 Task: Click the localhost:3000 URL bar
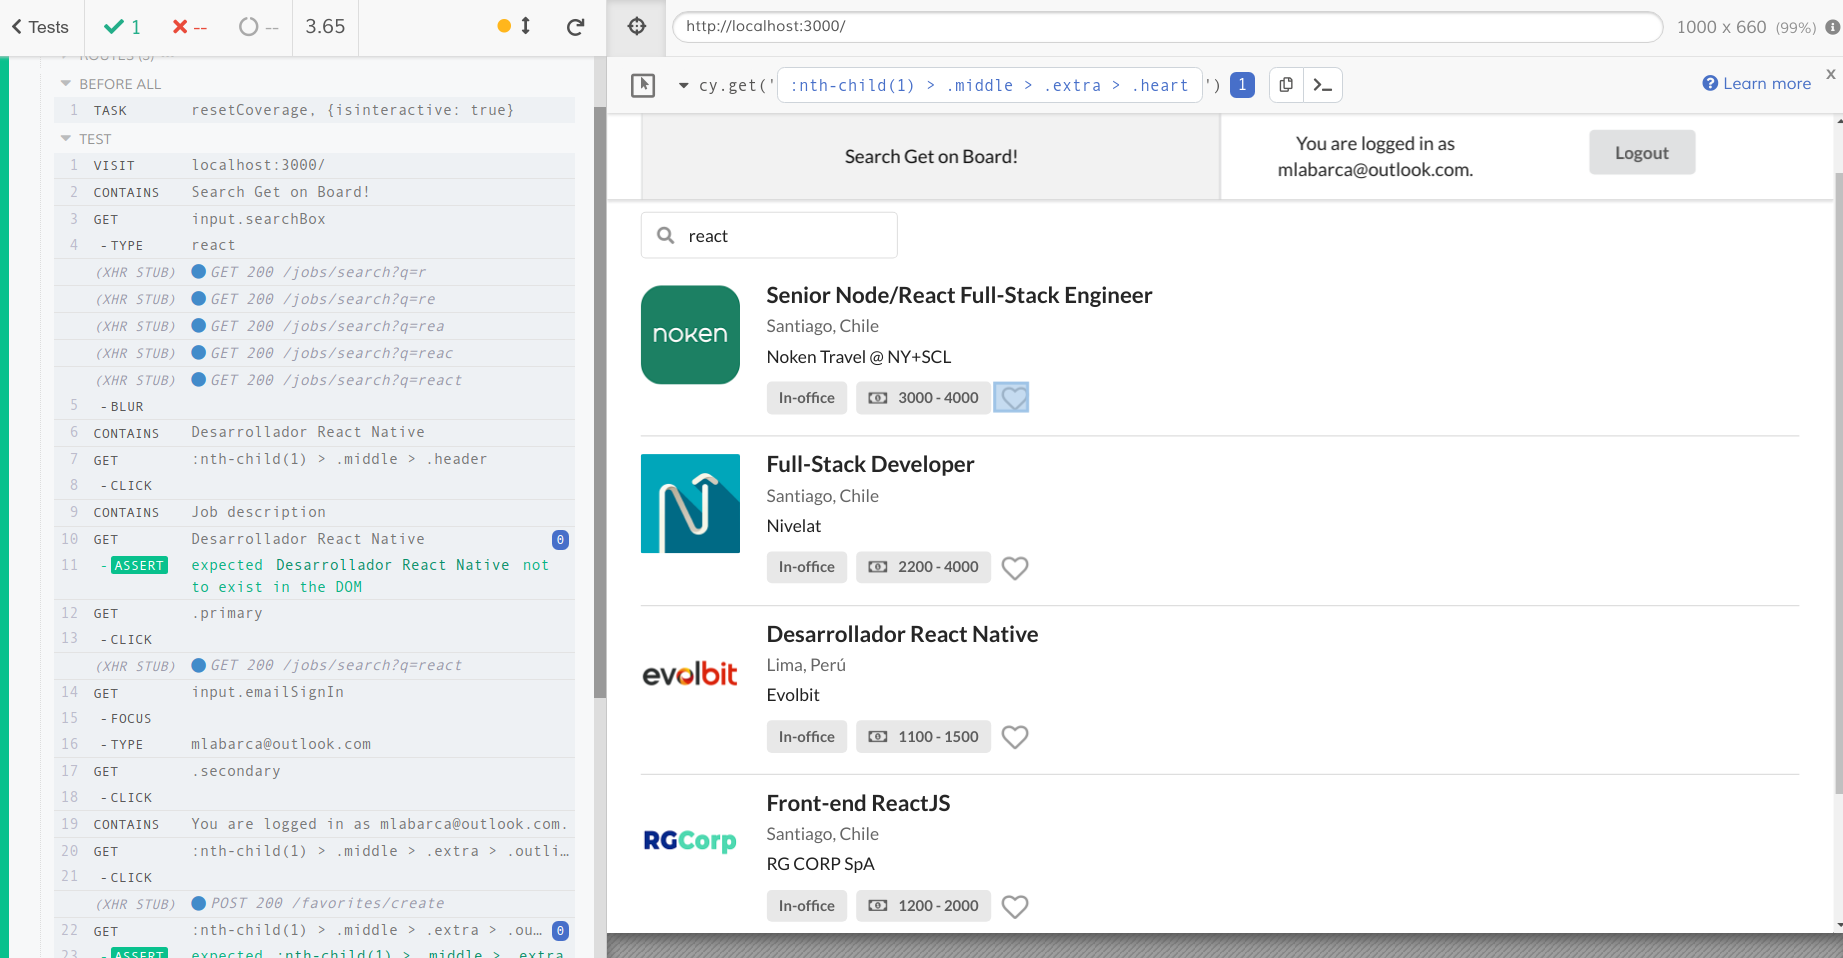click(x=1167, y=26)
